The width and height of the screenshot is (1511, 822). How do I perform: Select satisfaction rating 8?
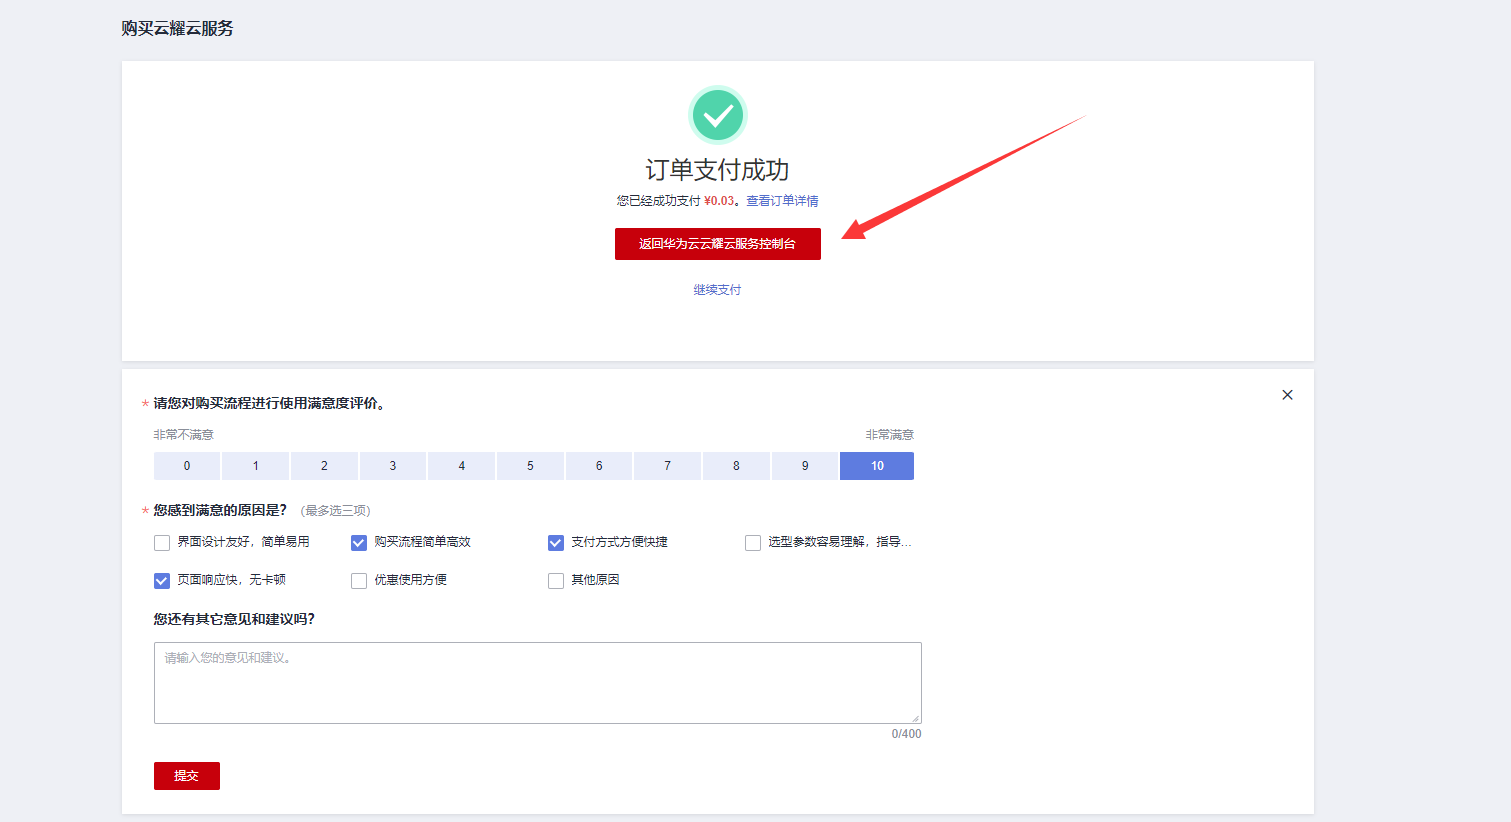click(736, 466)
